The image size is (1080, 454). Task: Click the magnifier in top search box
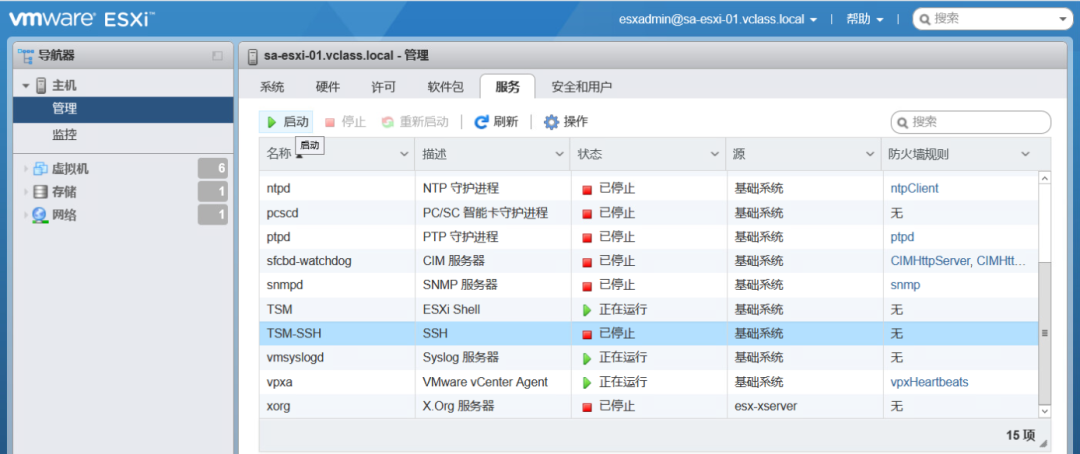(924, 19)
